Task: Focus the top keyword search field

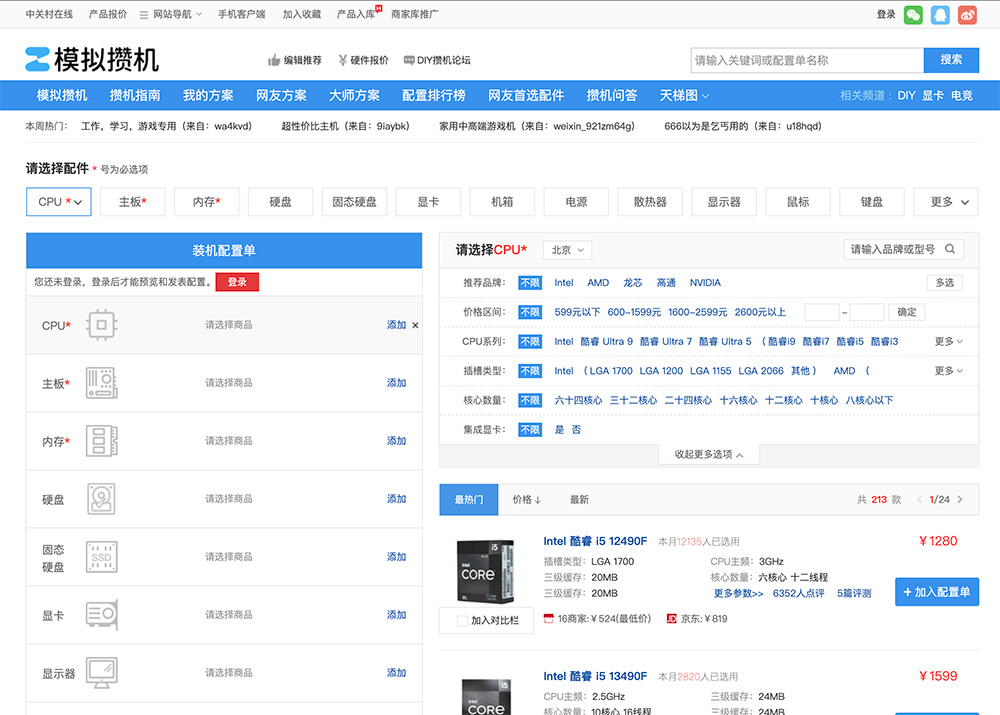Action: (x=806, y=60)
